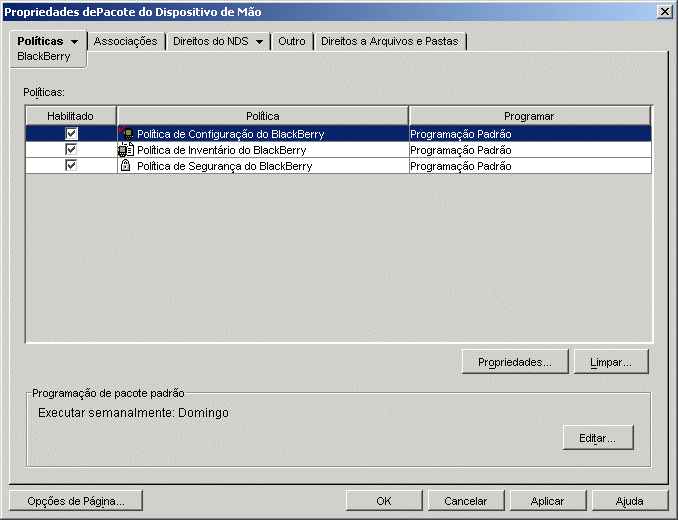This screenshot has height=520, width=678.
Task: Open Propriedades for the selected policy
Action: [x=515, y=362]
